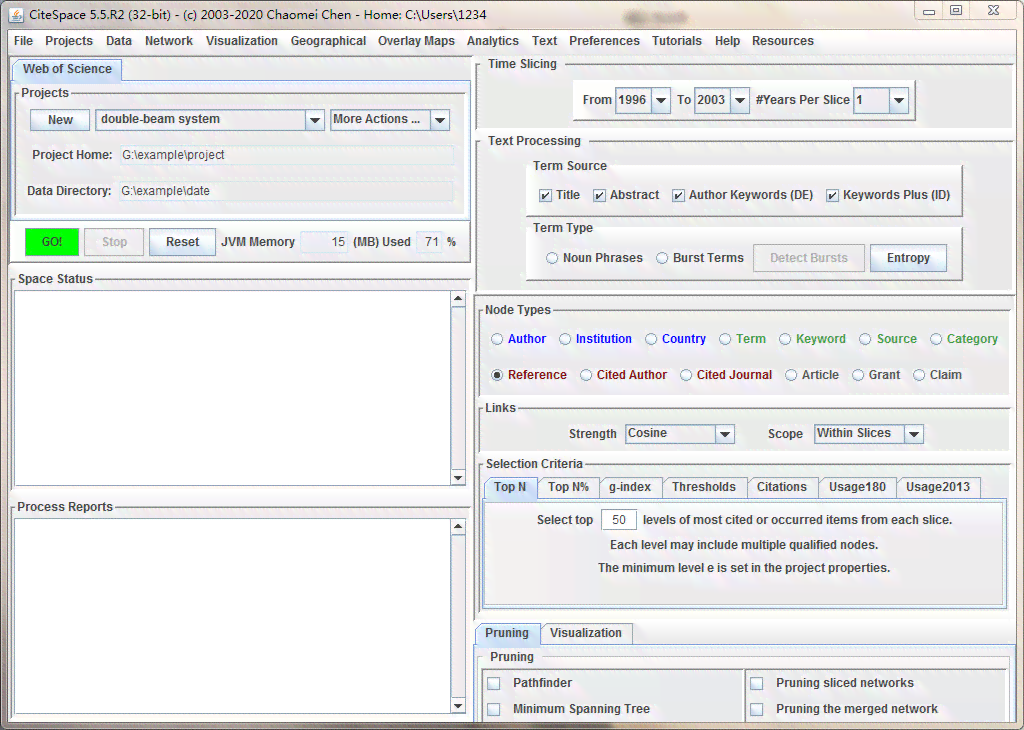1024x730 pixels.
Task: Open the Geographical menu
Action: coord(328,40)
